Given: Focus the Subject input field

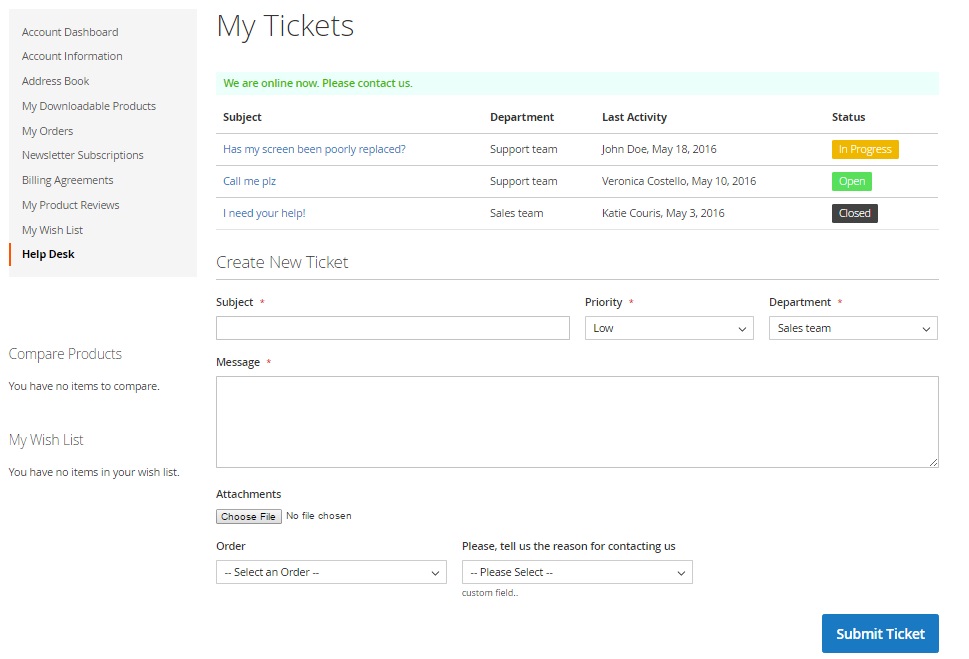Looking at the screenshot, I should (x=393, y=328).
